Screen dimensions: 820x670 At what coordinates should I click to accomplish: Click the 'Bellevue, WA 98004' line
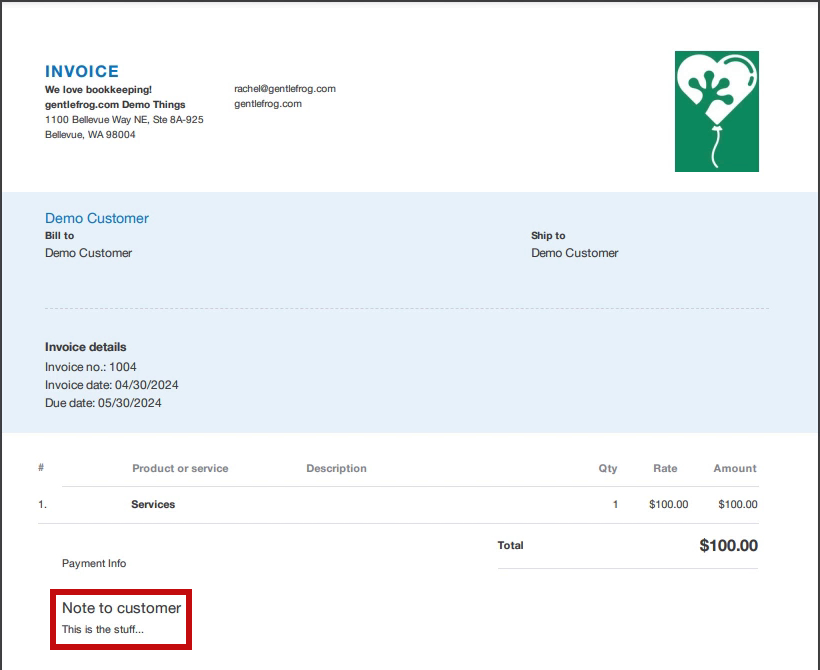coord(90,135)
